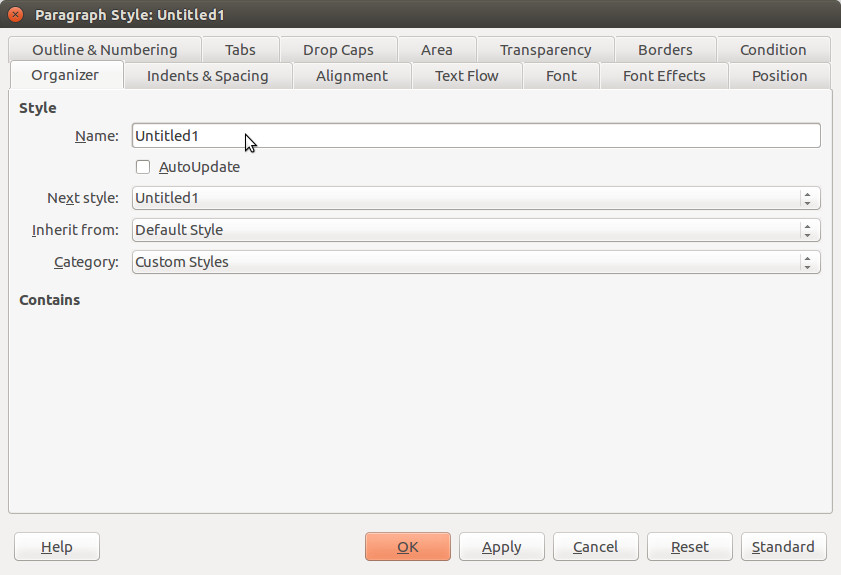841x575 pixels.
Task: Open Help for this dialog
Action: pos(57,547)
